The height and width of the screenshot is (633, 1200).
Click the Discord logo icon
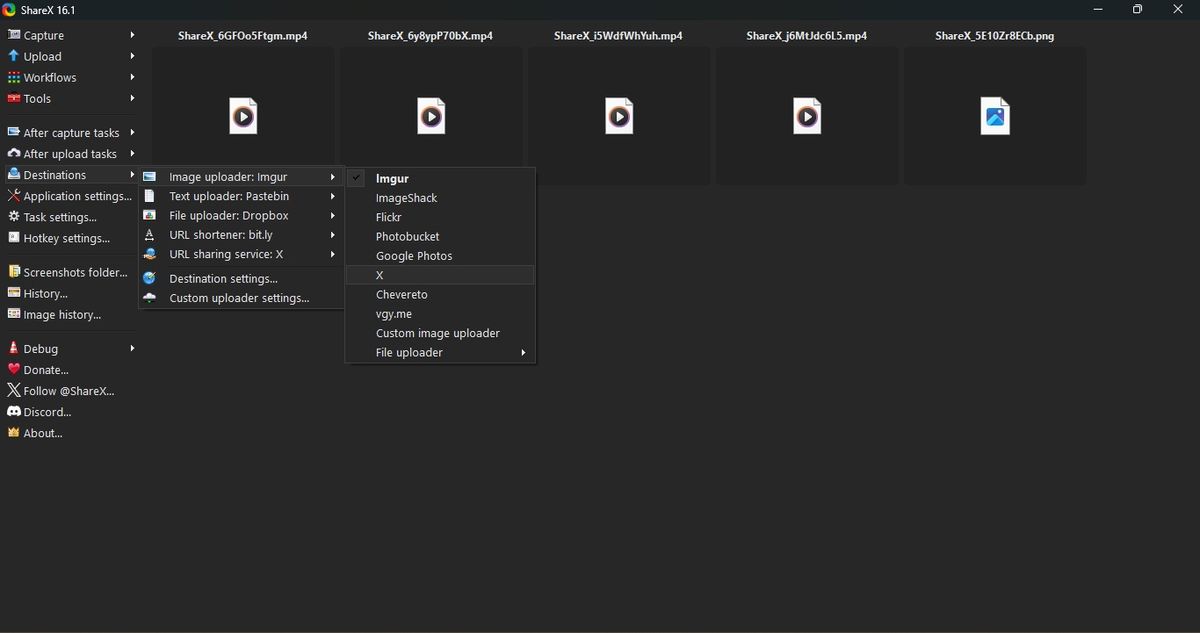click(14, 412)
